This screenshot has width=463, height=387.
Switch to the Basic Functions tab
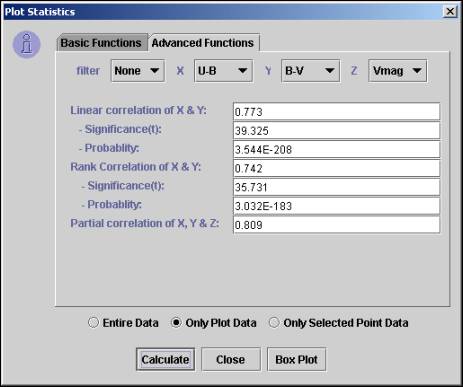point(101,43)
